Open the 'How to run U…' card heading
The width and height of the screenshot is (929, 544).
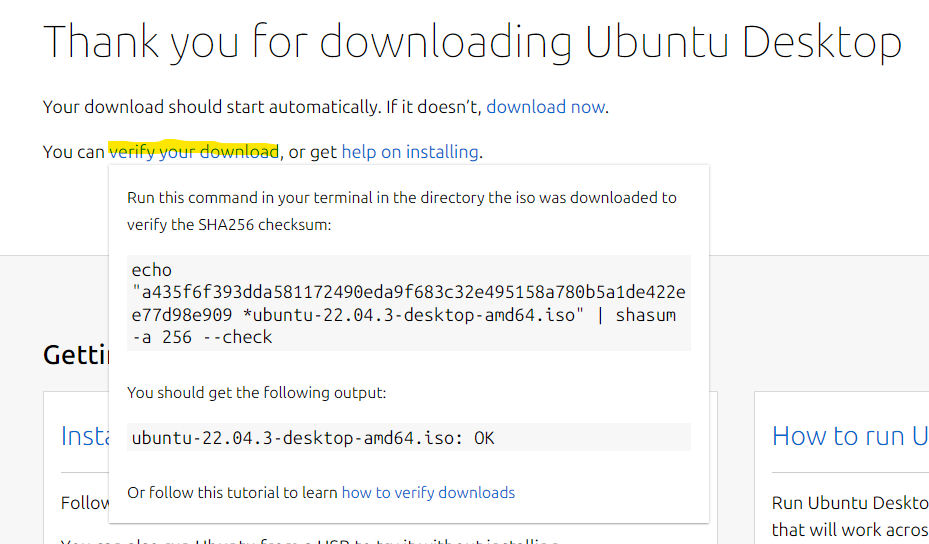[850, 436]
